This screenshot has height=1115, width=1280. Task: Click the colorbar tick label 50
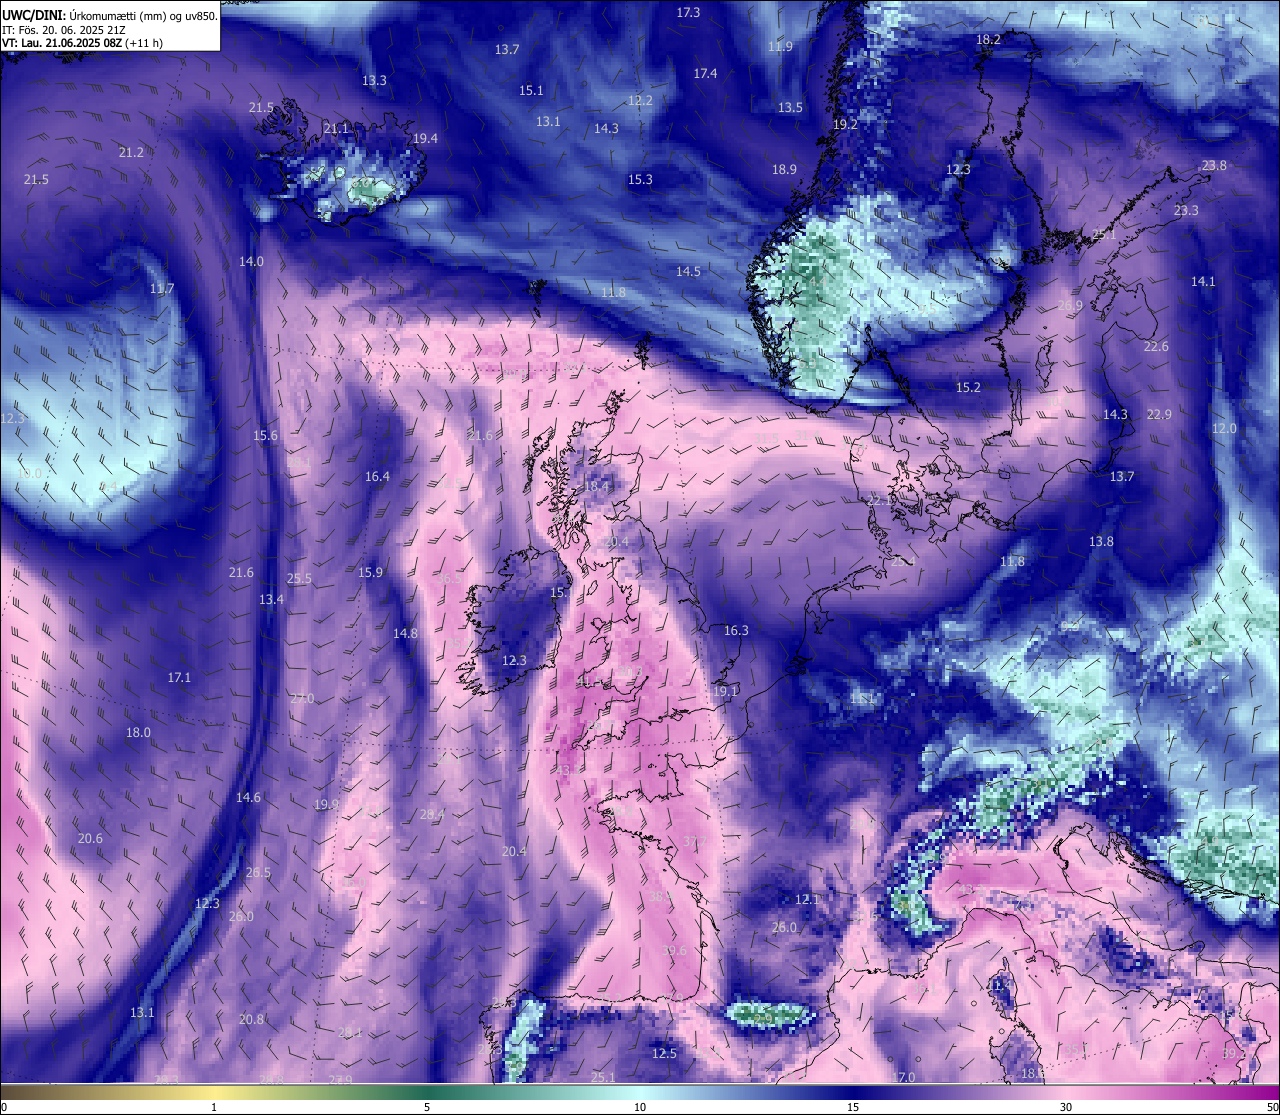point(1272,1107)
